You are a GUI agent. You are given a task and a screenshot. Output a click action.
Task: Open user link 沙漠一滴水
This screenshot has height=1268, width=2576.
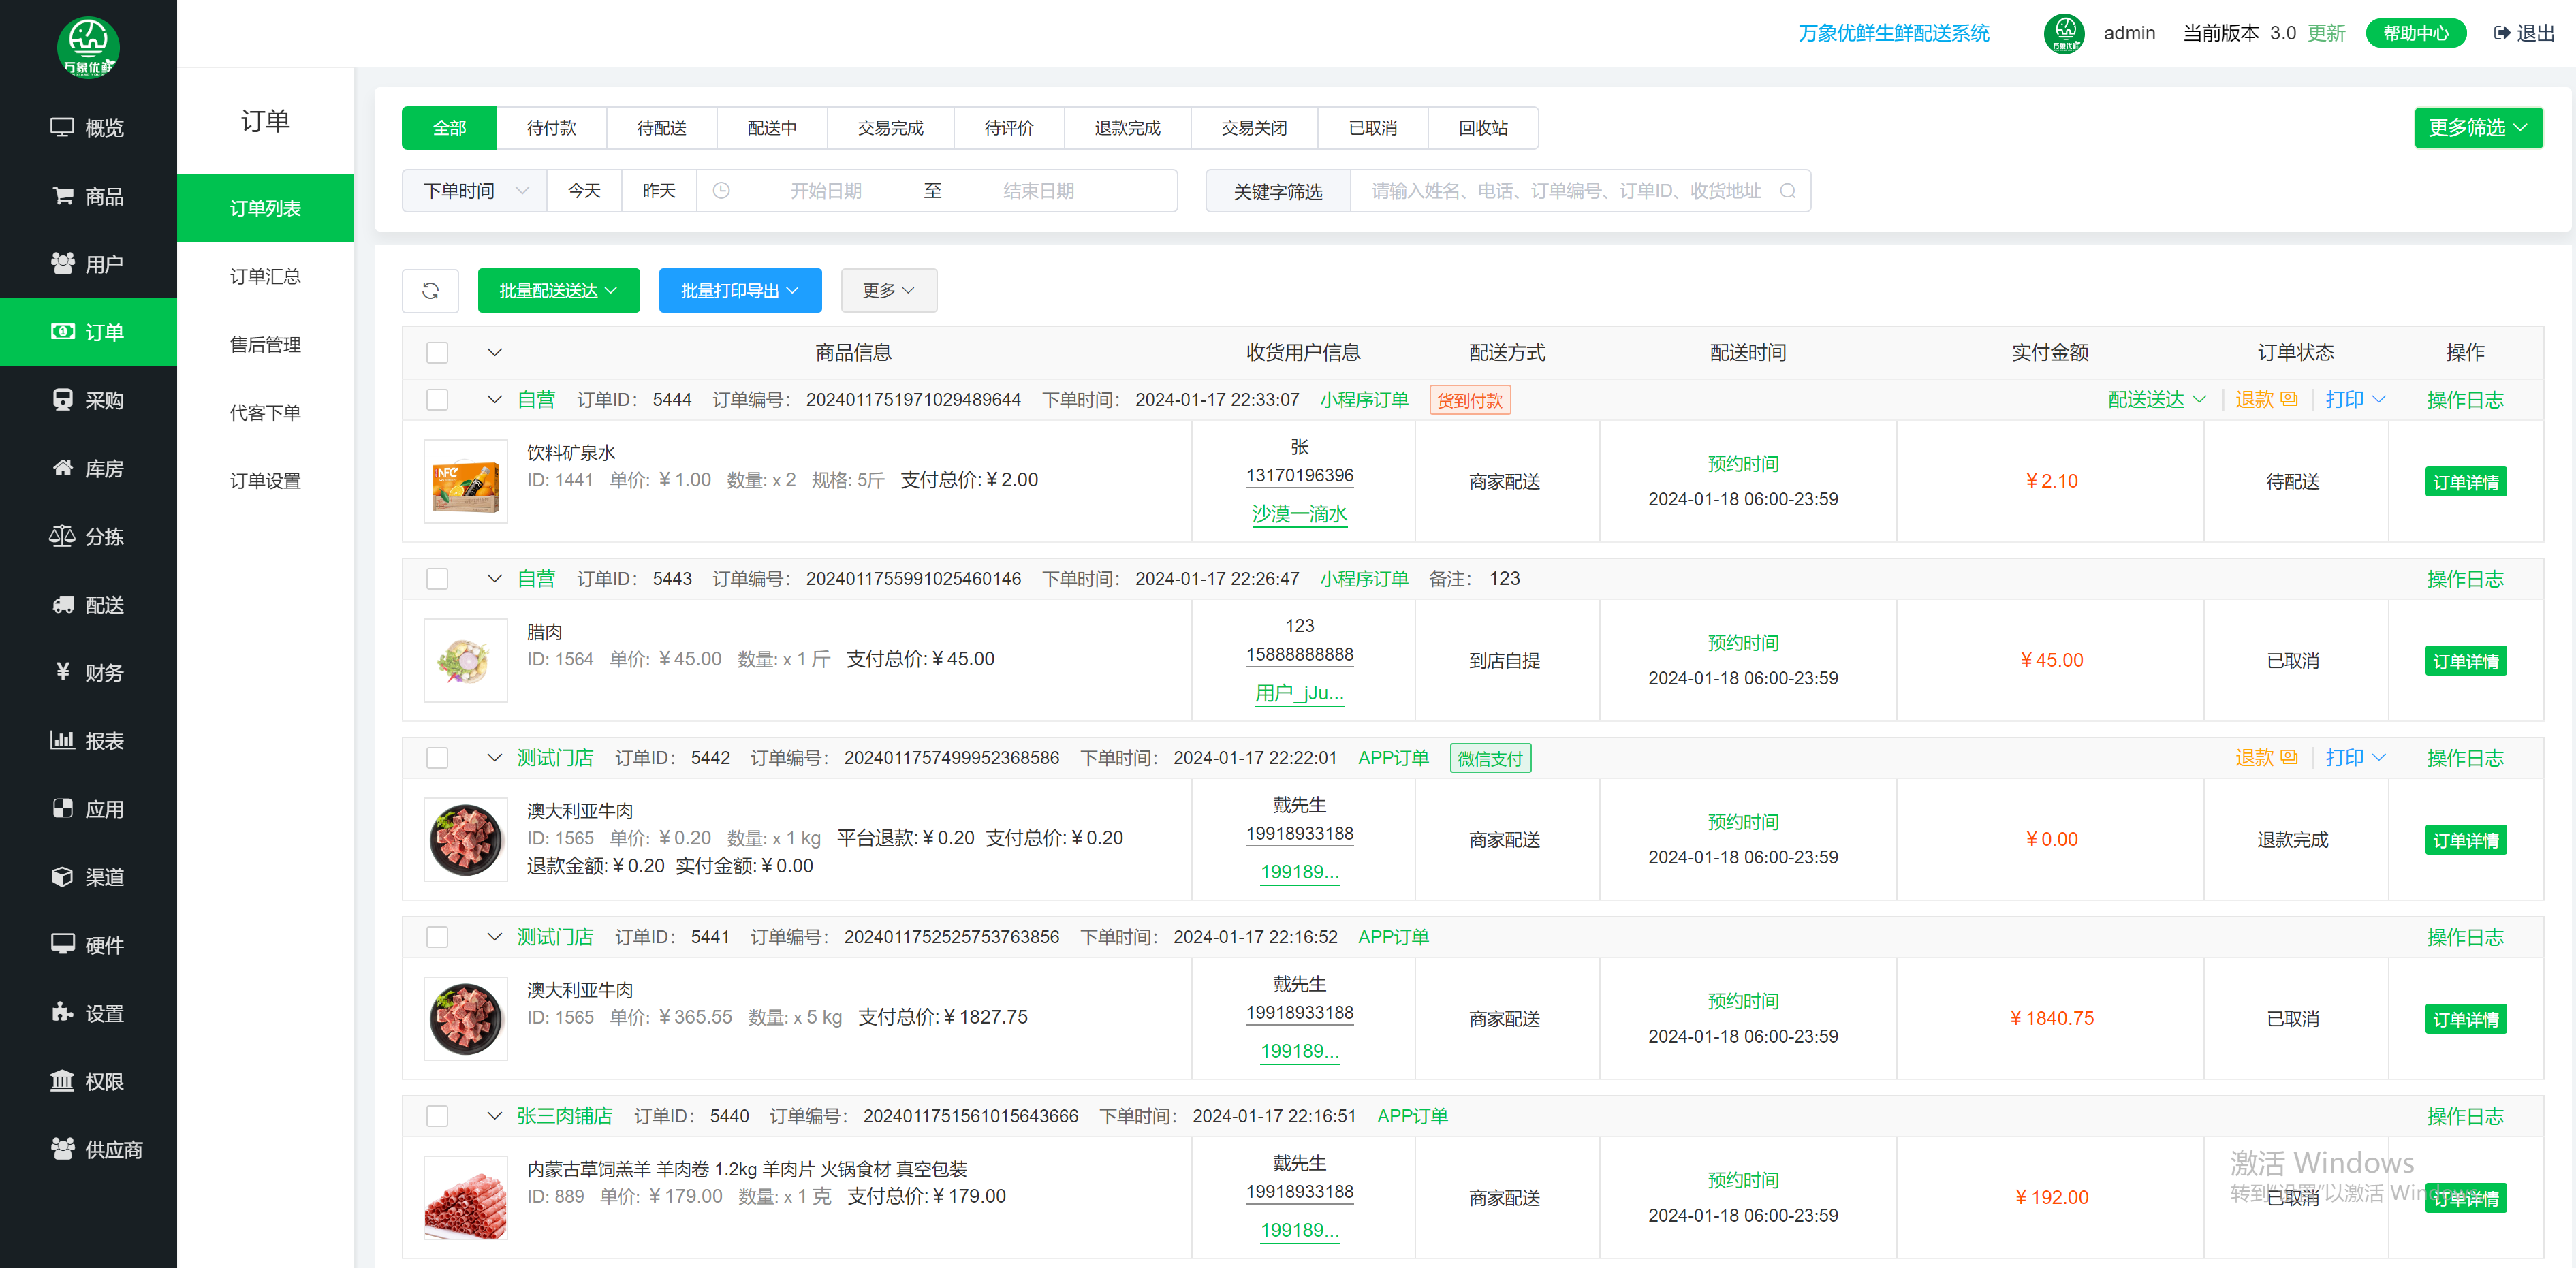1299,514
